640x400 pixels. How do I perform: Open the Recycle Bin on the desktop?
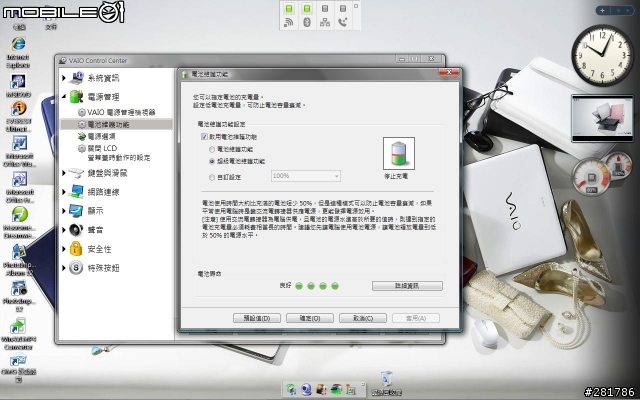tap(386, 379)
